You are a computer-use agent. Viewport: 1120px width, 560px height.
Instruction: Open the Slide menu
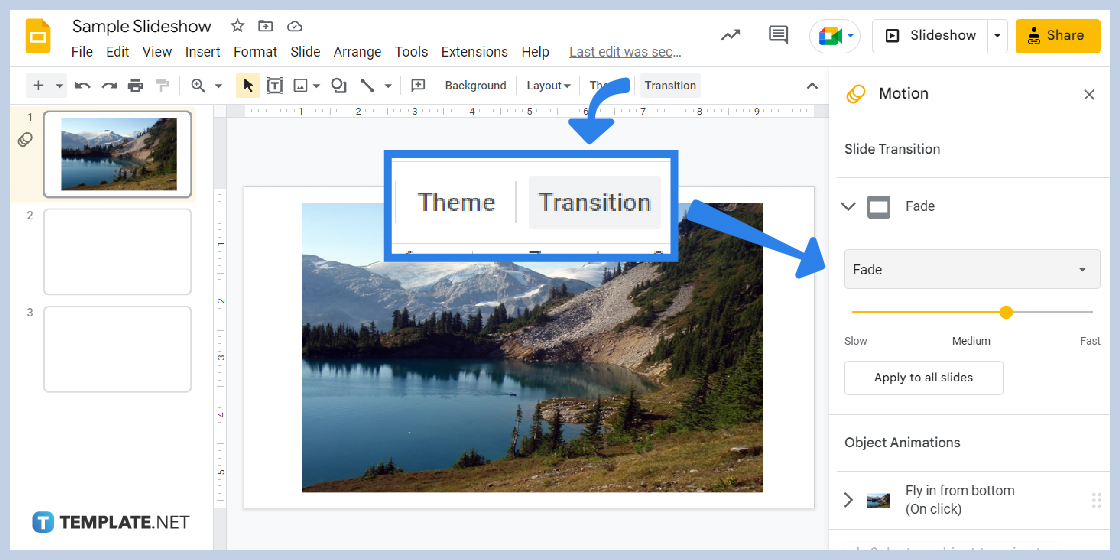coord(305,52)
